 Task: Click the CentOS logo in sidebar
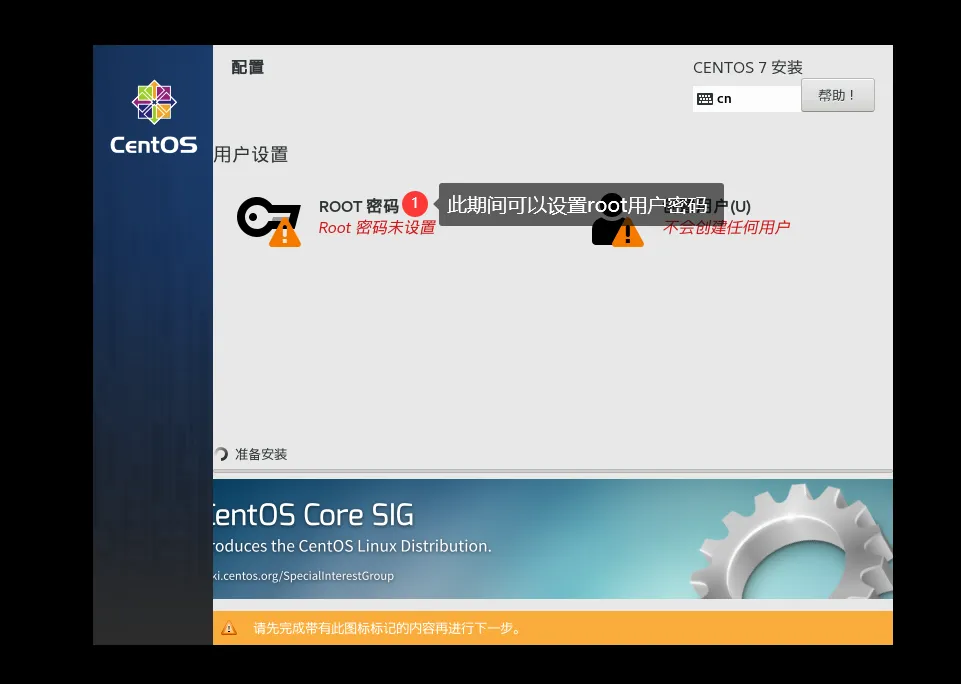pyautogui.click(x=154, y=117)
